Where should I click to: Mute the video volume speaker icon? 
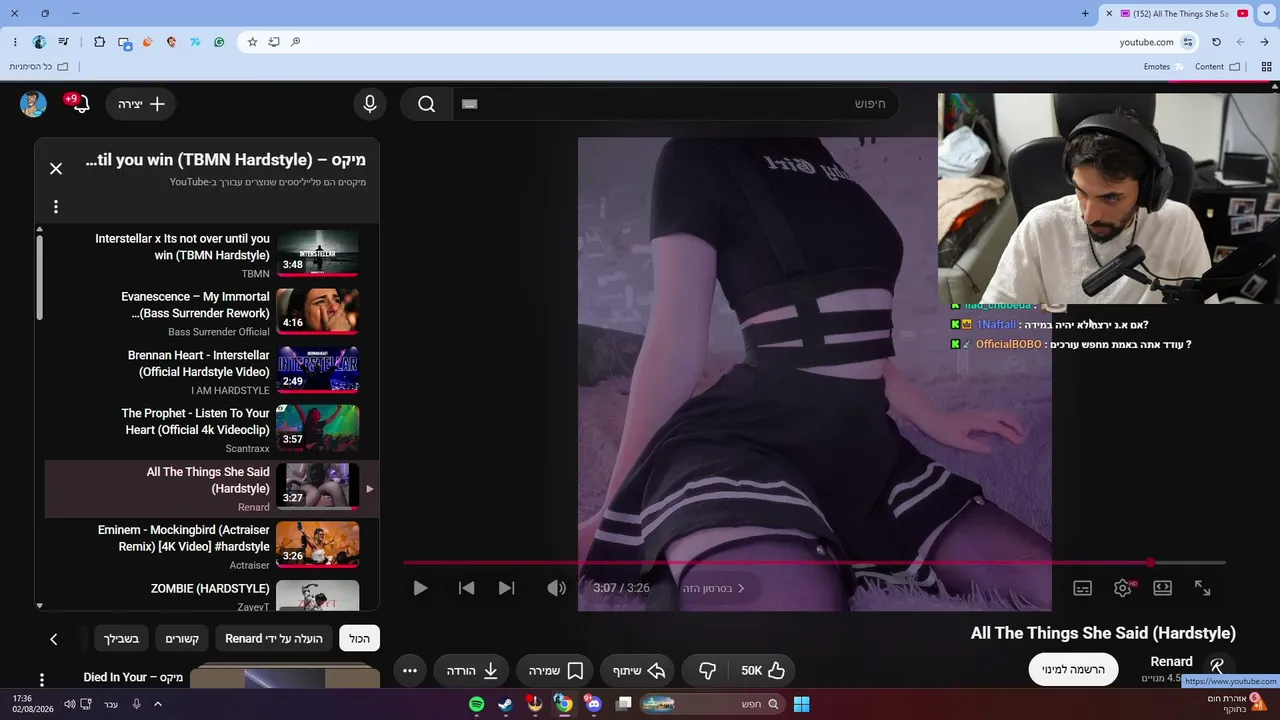556,588
